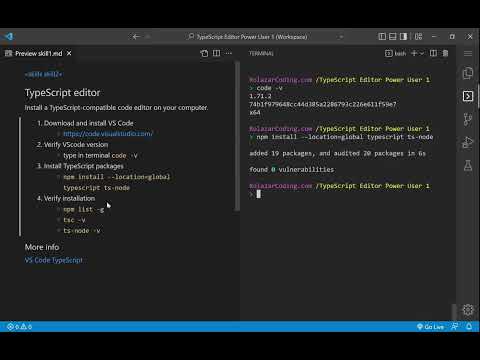Go forward with the right arrow
This screenshot has width=480, height=360.
(x=148, y=37)
